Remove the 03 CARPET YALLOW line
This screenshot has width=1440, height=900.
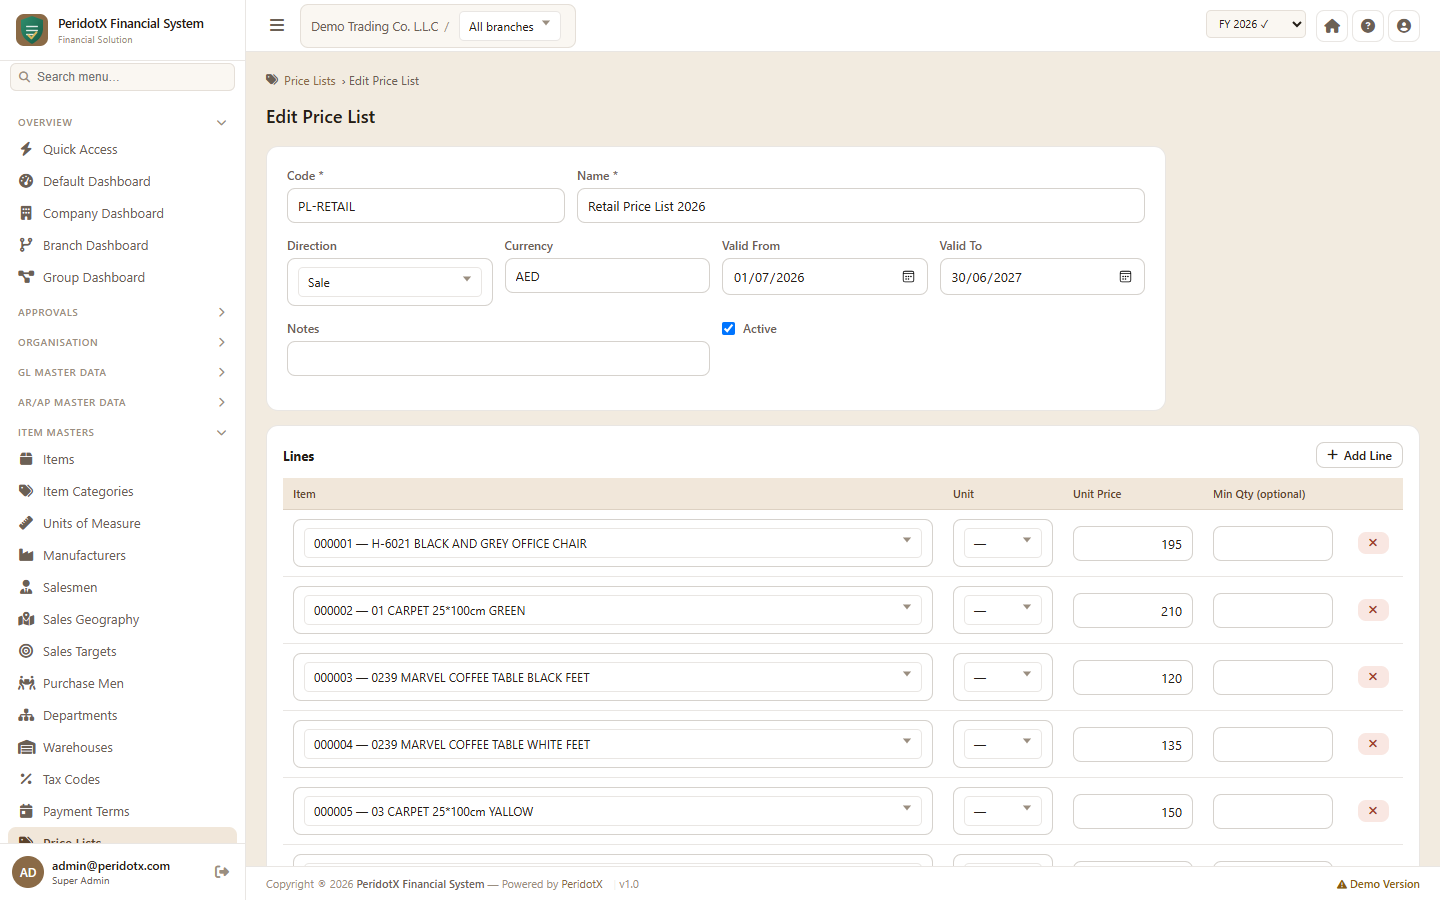pos(1373,811)
